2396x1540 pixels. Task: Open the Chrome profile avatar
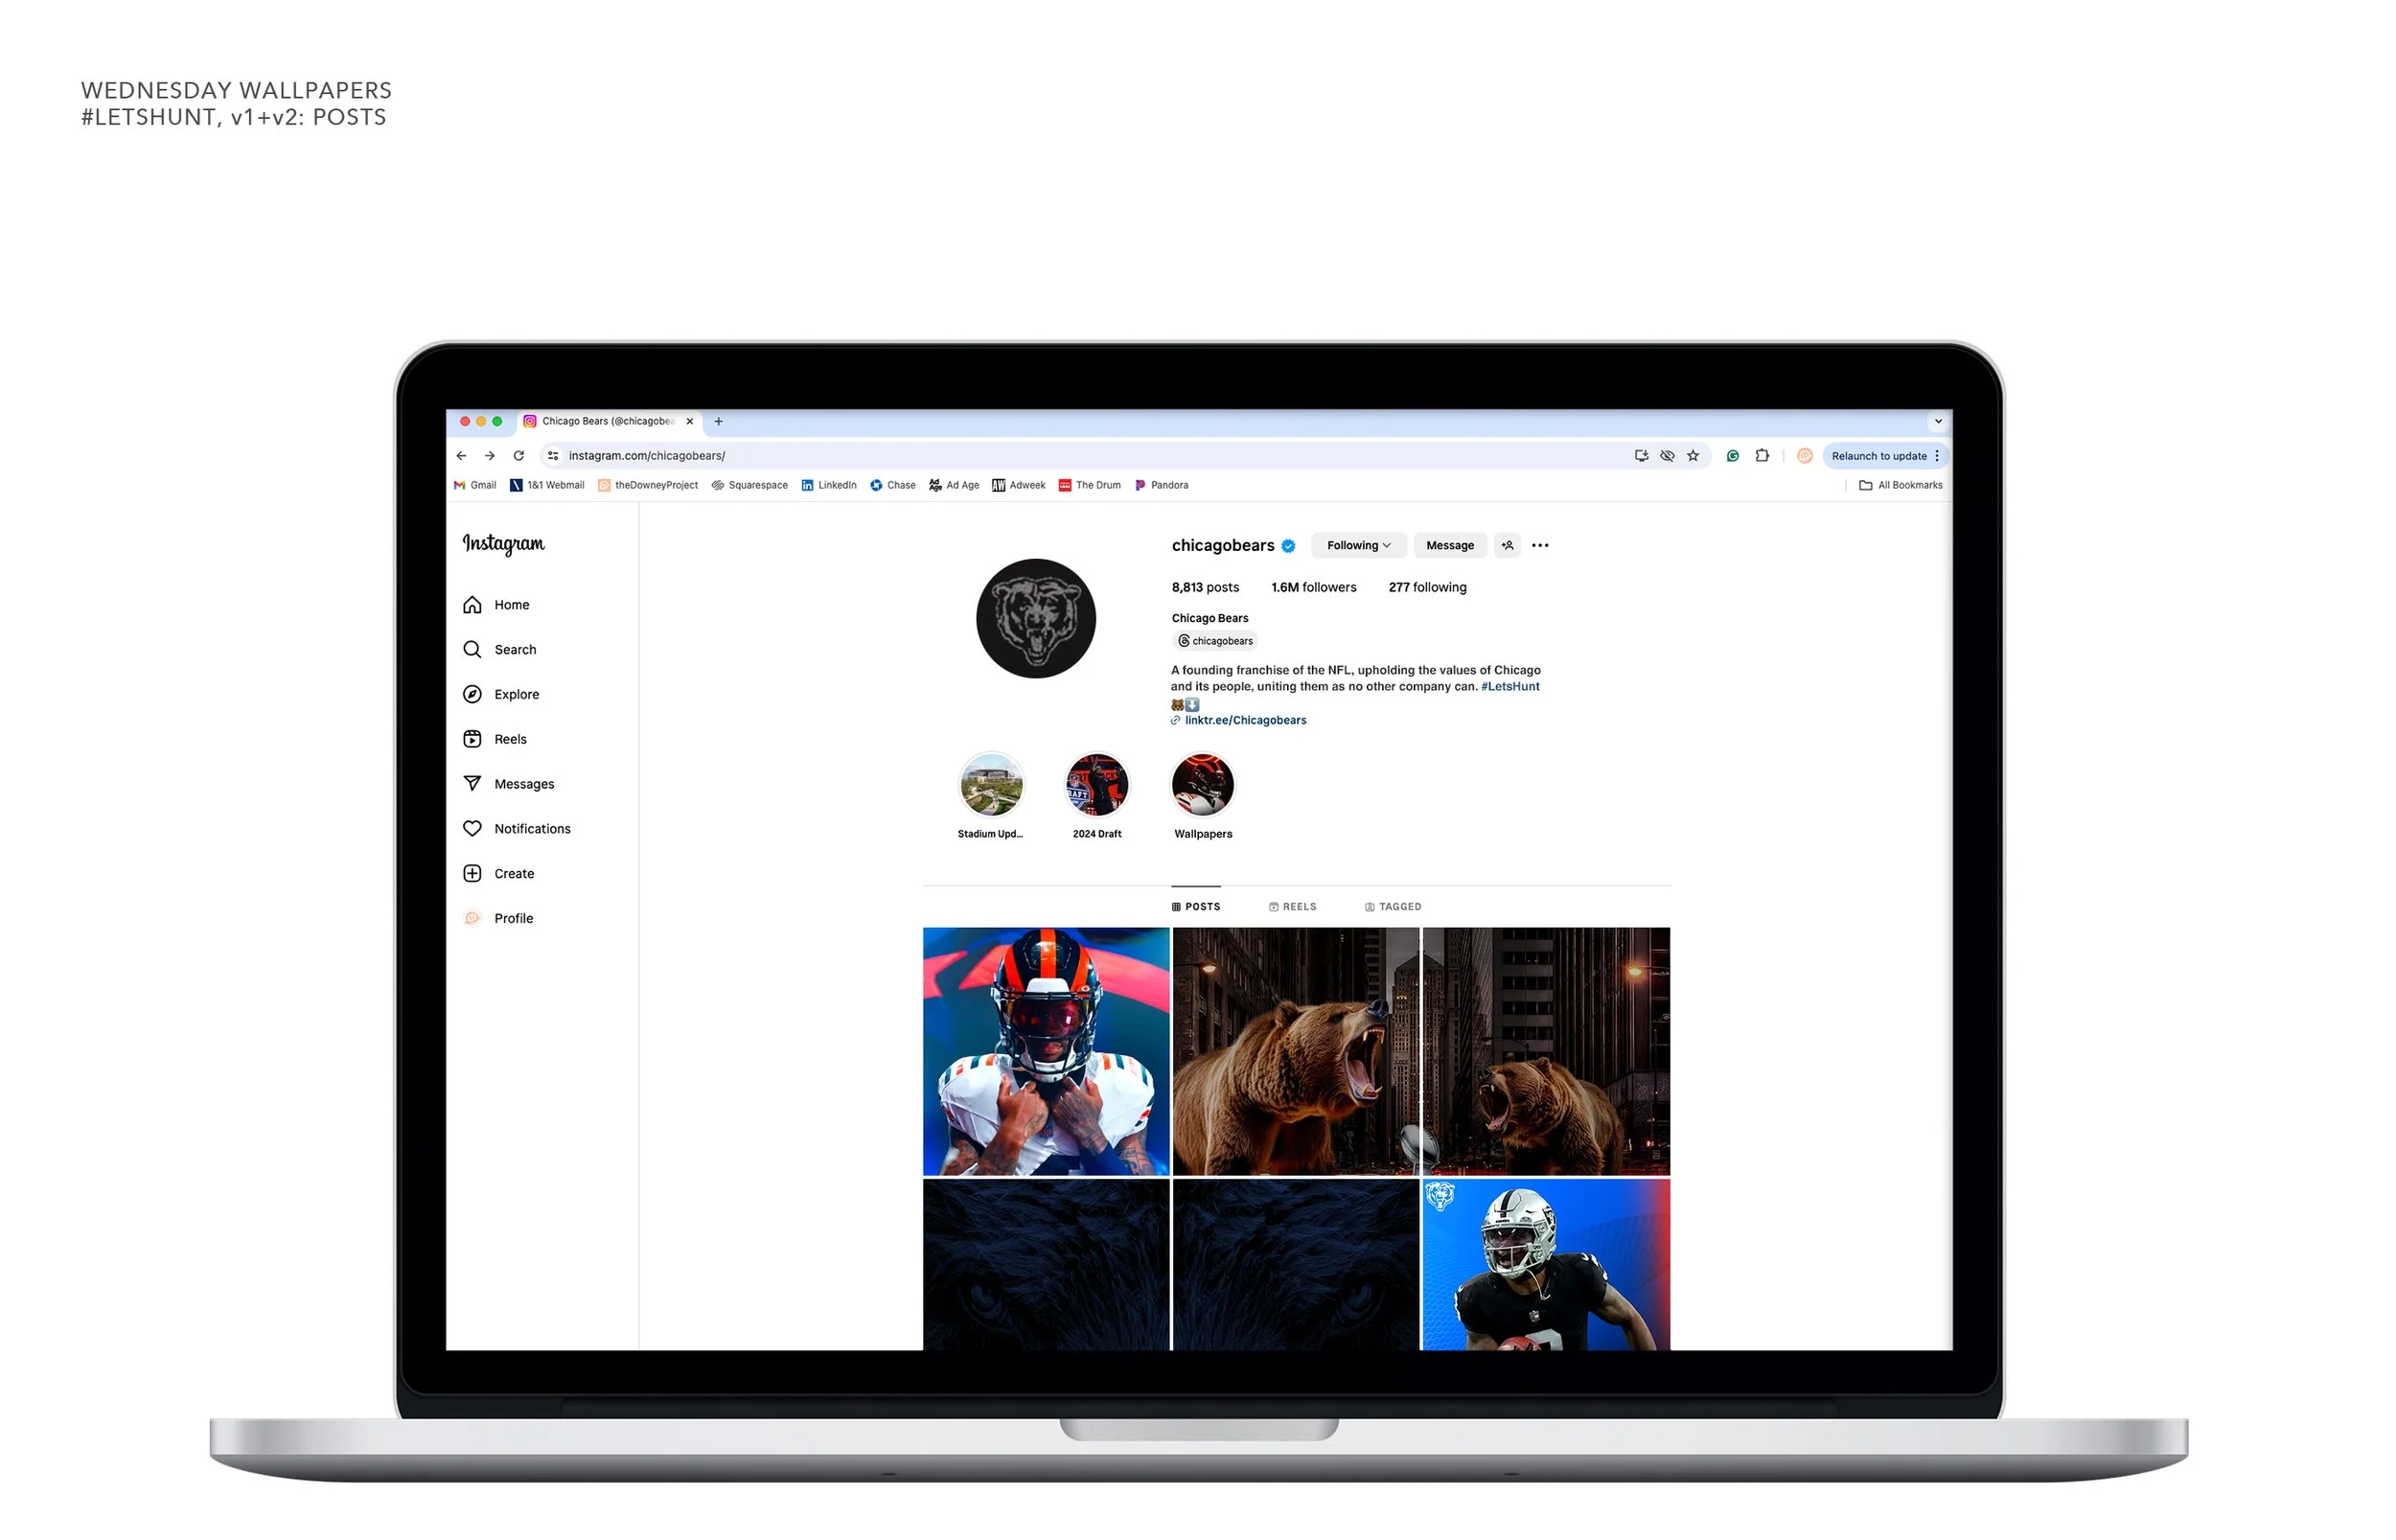pos(1804,456)
